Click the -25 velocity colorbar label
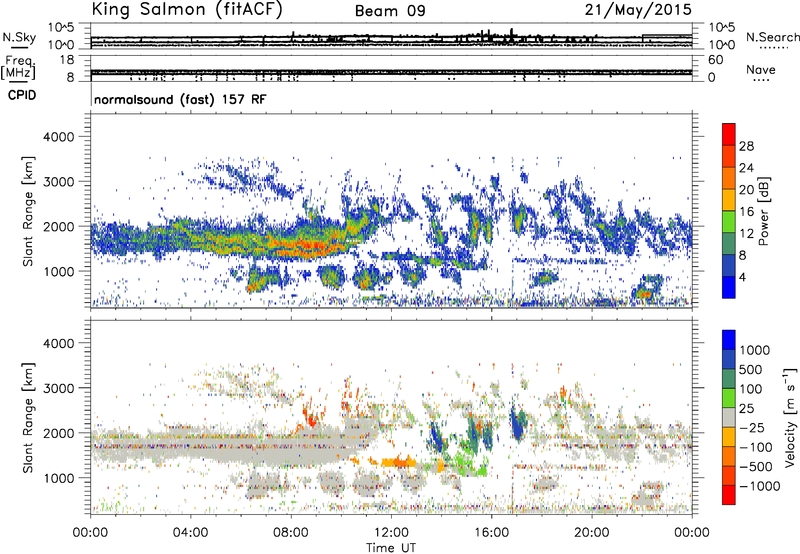800x554 pixels. tap(751, 428)
